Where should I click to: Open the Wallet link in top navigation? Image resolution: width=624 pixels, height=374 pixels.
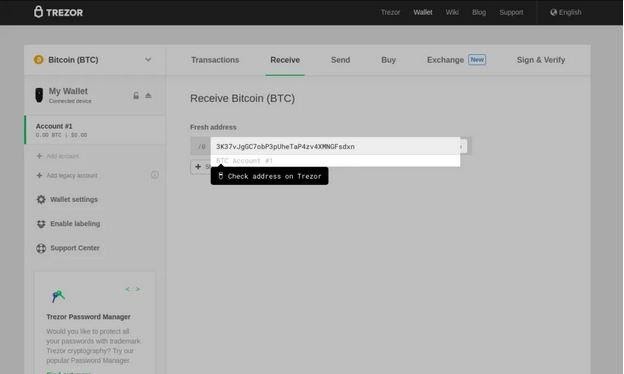(423, 12)
